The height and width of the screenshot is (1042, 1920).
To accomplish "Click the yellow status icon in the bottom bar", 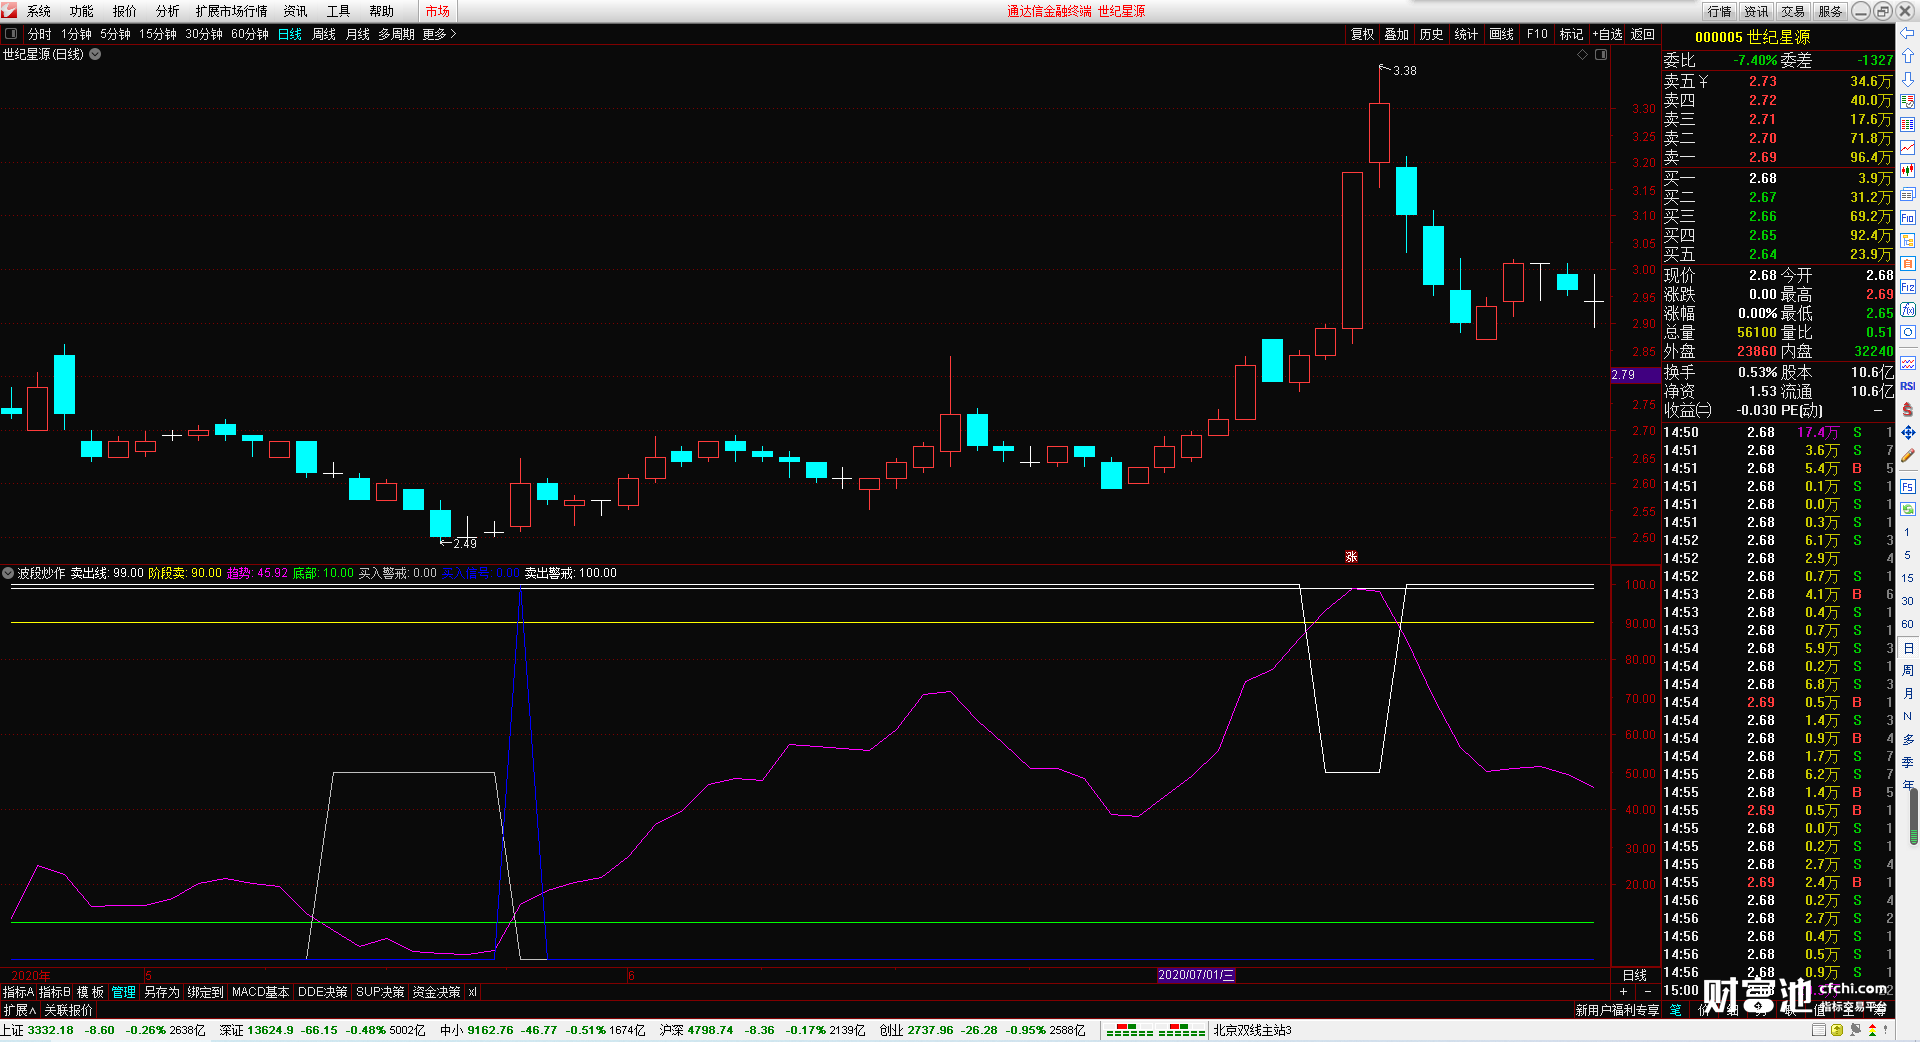I will pos(1837,1030).
